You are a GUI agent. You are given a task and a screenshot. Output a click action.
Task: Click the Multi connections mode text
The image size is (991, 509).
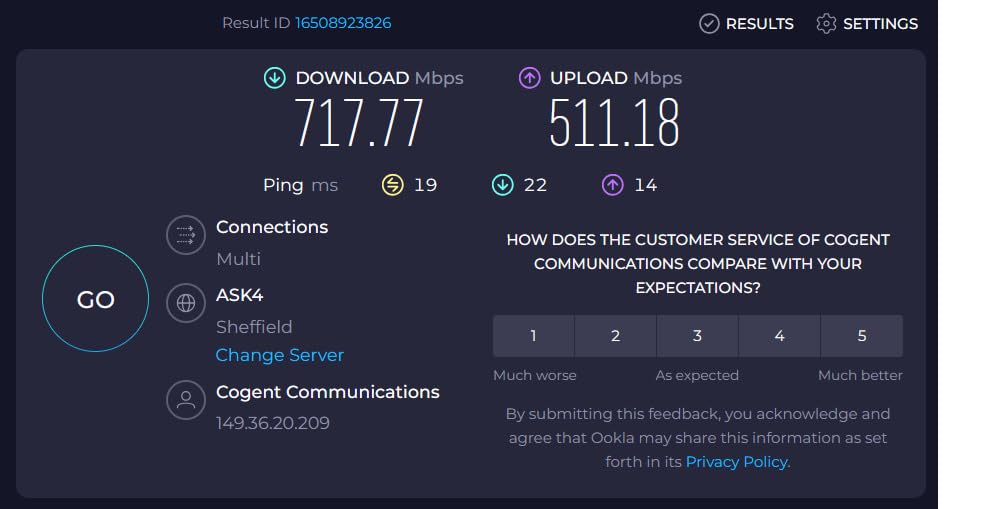[x=238, y=259]
